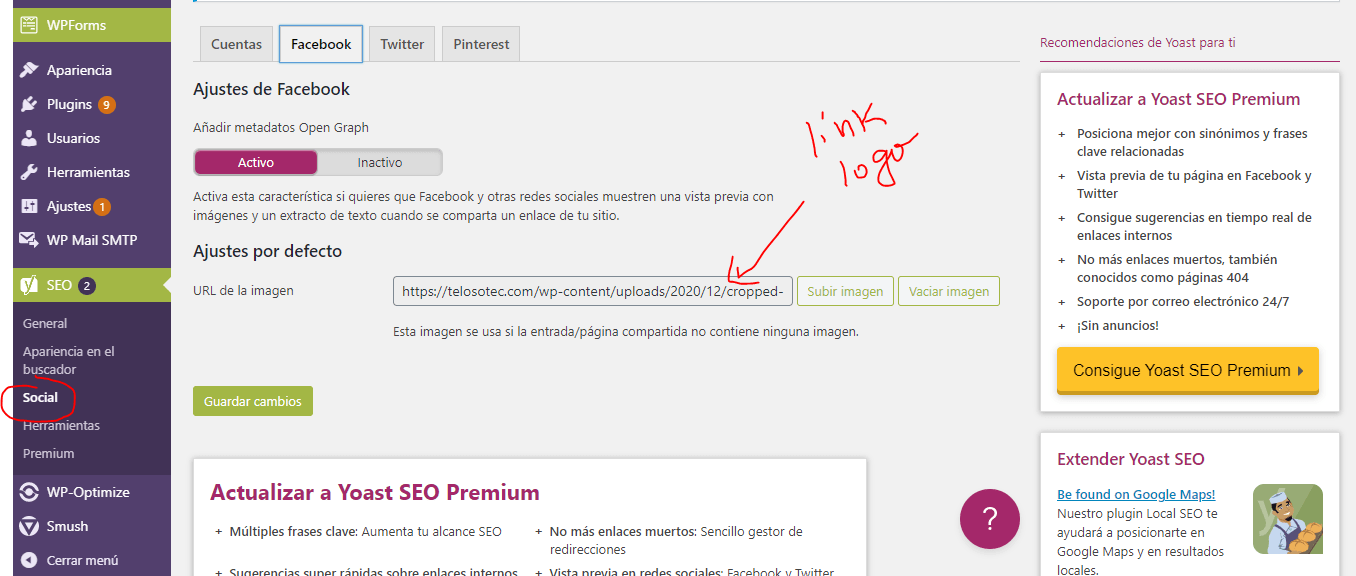Viewport: 1356px width, 576px height.
Task: Click the Yoast SEO logo icon
Action: 29,285
